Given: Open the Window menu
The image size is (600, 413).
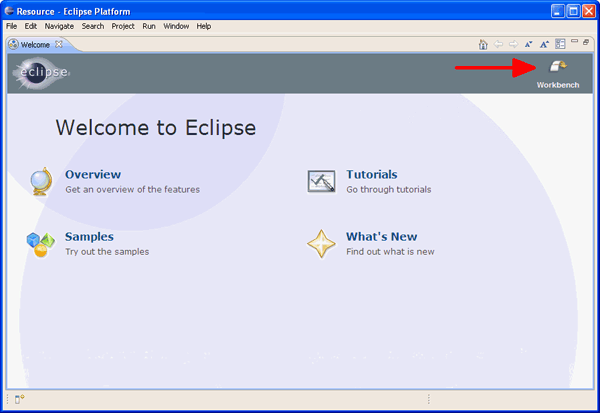Looking at the screenshot, I should 176,26.
